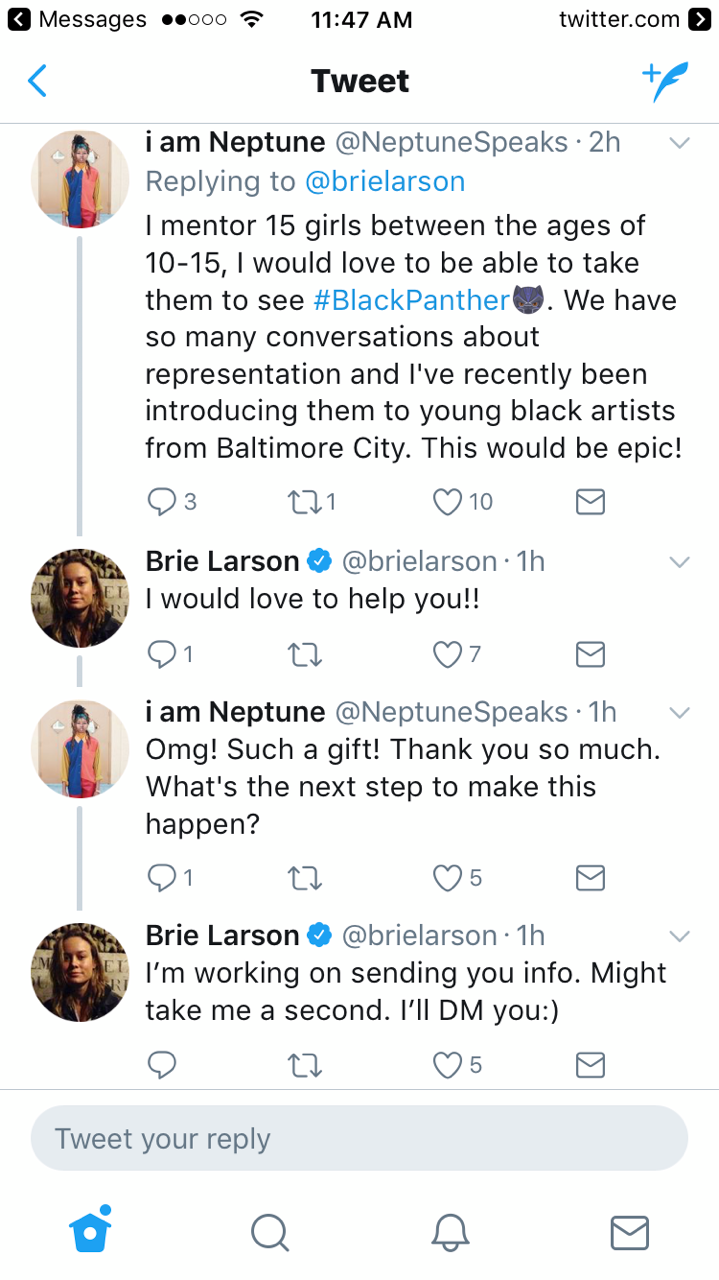719x1280 pixels.
Task: Like Brie Larson's "I would love to help you!!" tweet
Action: click(447, 654)
